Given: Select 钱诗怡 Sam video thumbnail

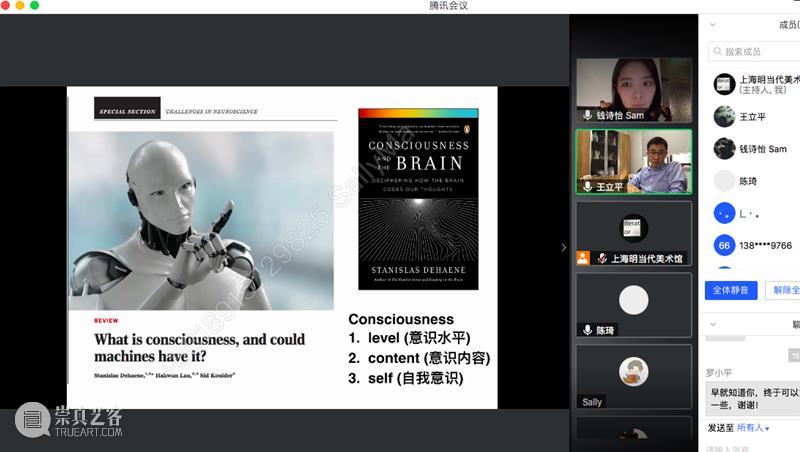Looking at the screenshot, I should (x=634, y=90).
